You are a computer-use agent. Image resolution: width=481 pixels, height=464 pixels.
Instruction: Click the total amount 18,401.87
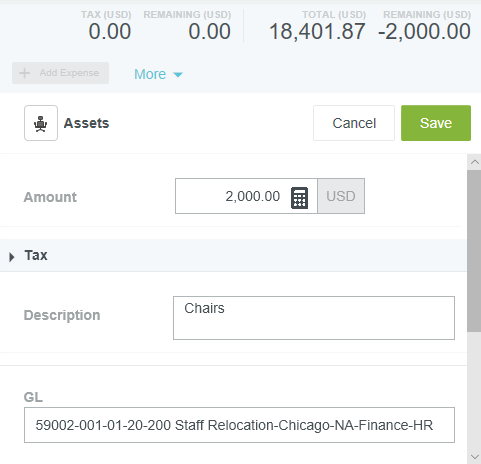(x=317, y=32)
